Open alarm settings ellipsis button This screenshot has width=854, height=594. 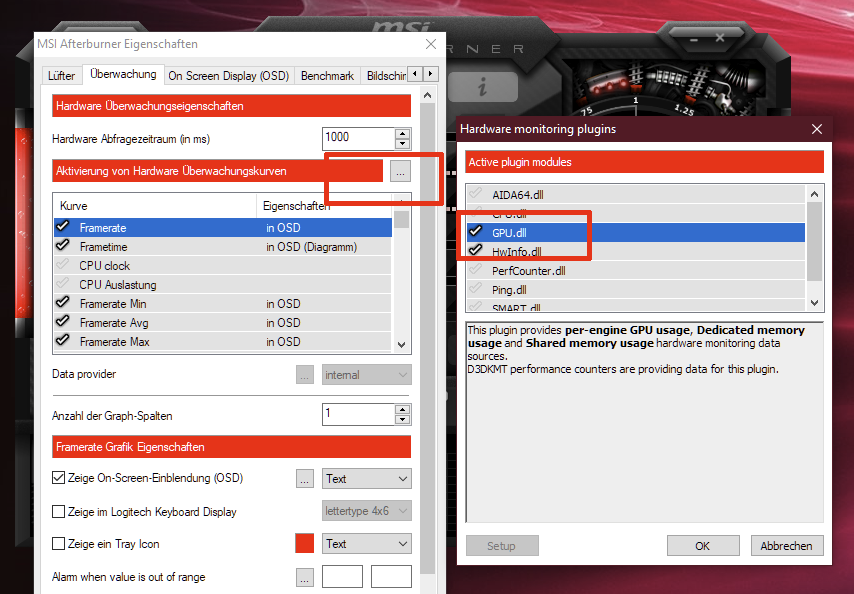point(304,577)
